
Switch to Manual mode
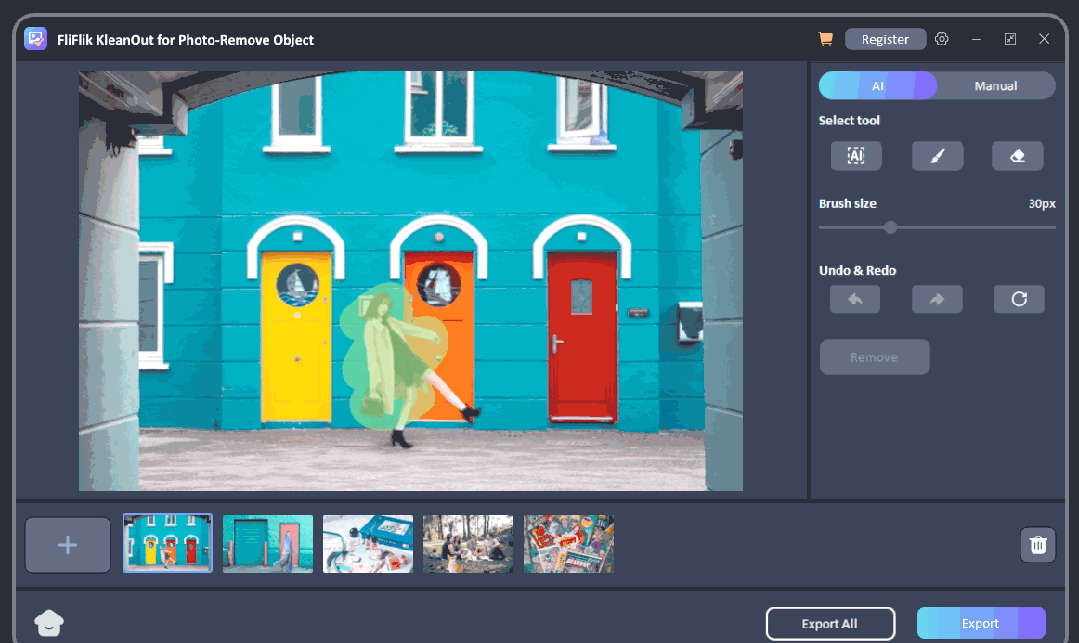click(995, 86)
